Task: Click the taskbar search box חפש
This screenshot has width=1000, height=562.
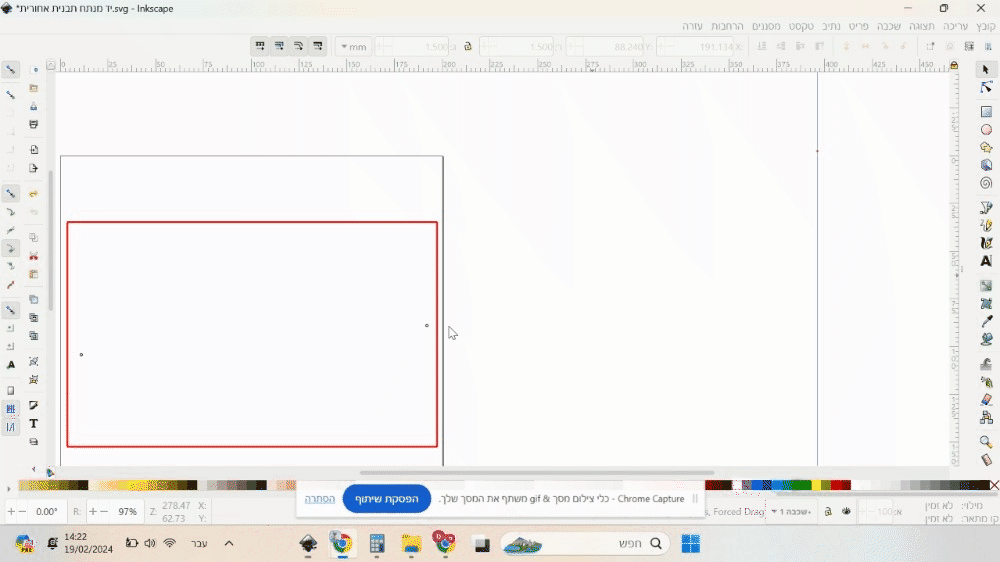Action: [x=584, y=544]
